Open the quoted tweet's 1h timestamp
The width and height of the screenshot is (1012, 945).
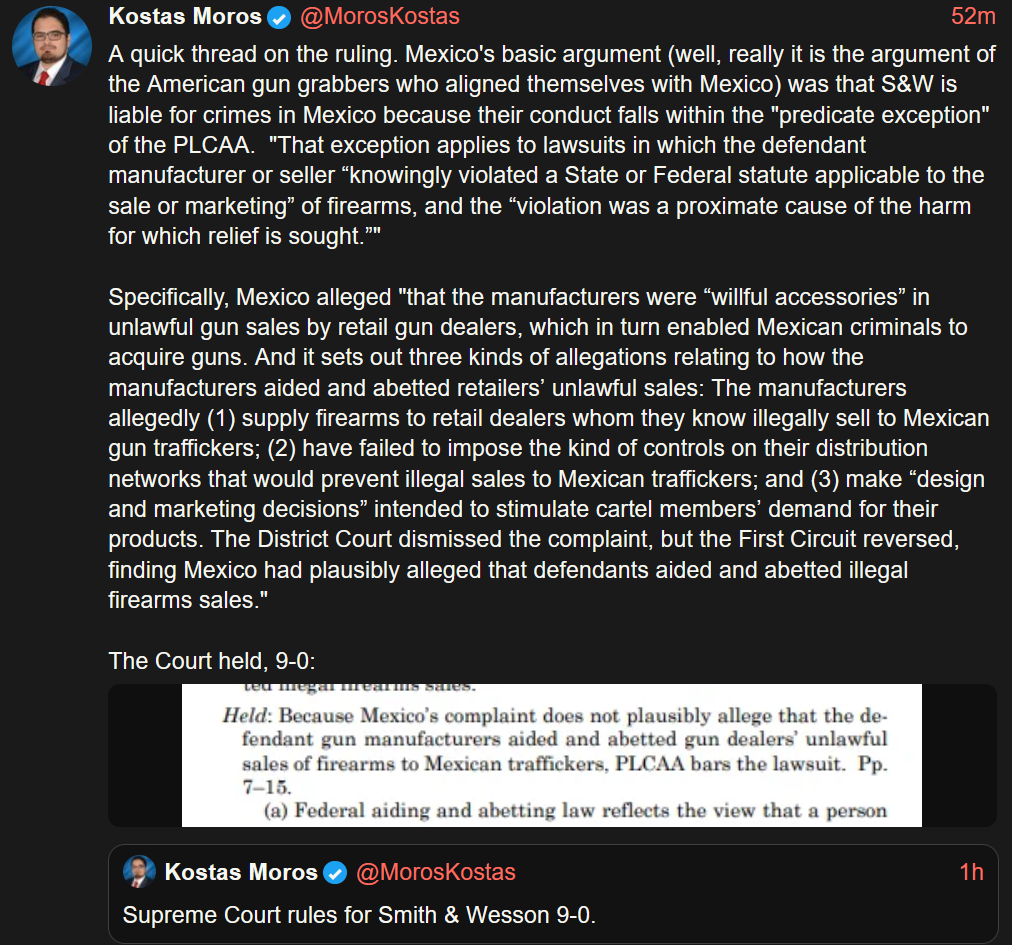[x=971, y=872]
